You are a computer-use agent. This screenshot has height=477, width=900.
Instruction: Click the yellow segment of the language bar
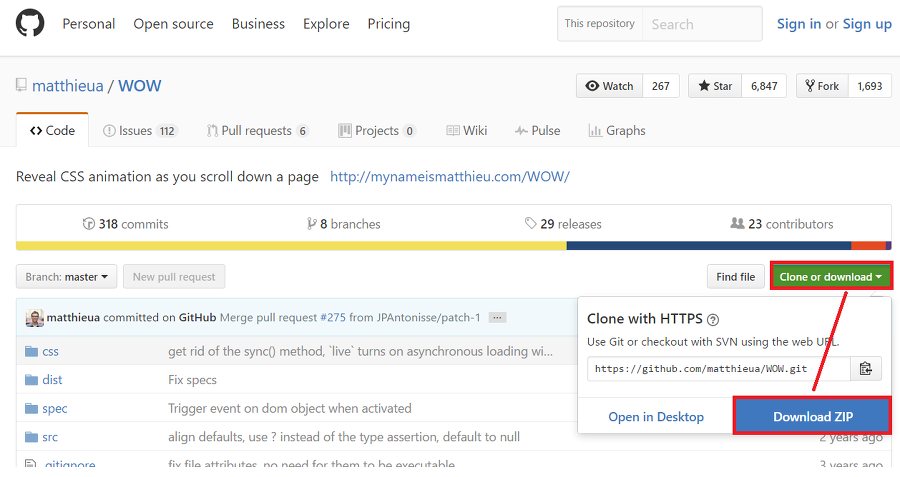[292, 246]
